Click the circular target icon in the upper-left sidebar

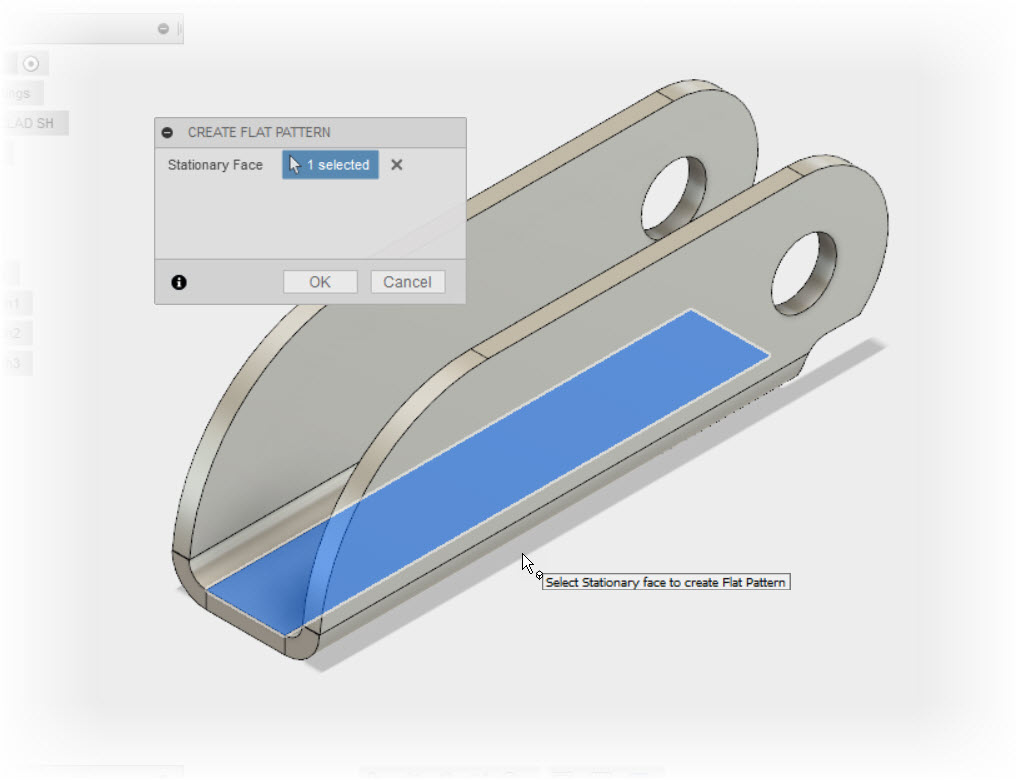coord(30,62)
